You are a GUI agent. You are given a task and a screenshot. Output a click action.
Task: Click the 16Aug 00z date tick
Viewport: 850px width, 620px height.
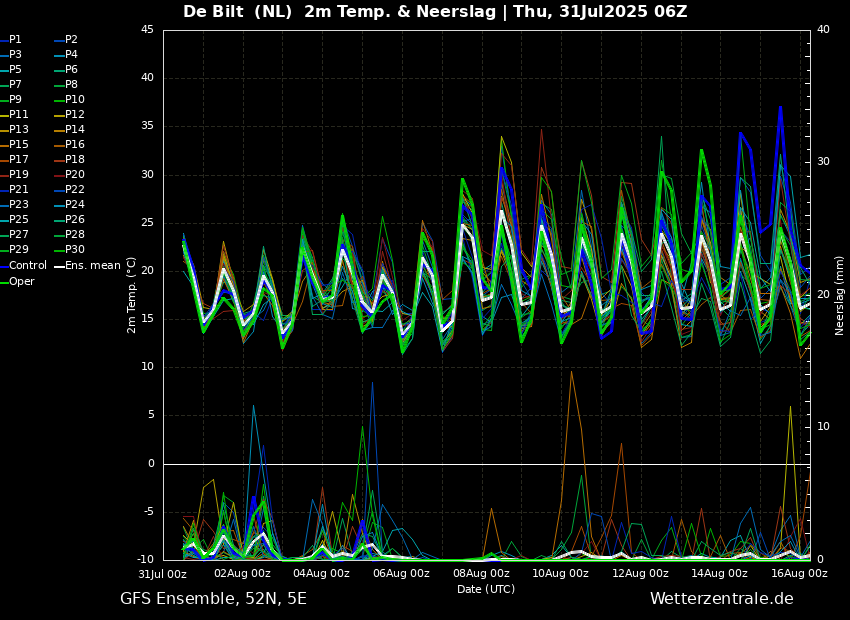click(799, 574)
